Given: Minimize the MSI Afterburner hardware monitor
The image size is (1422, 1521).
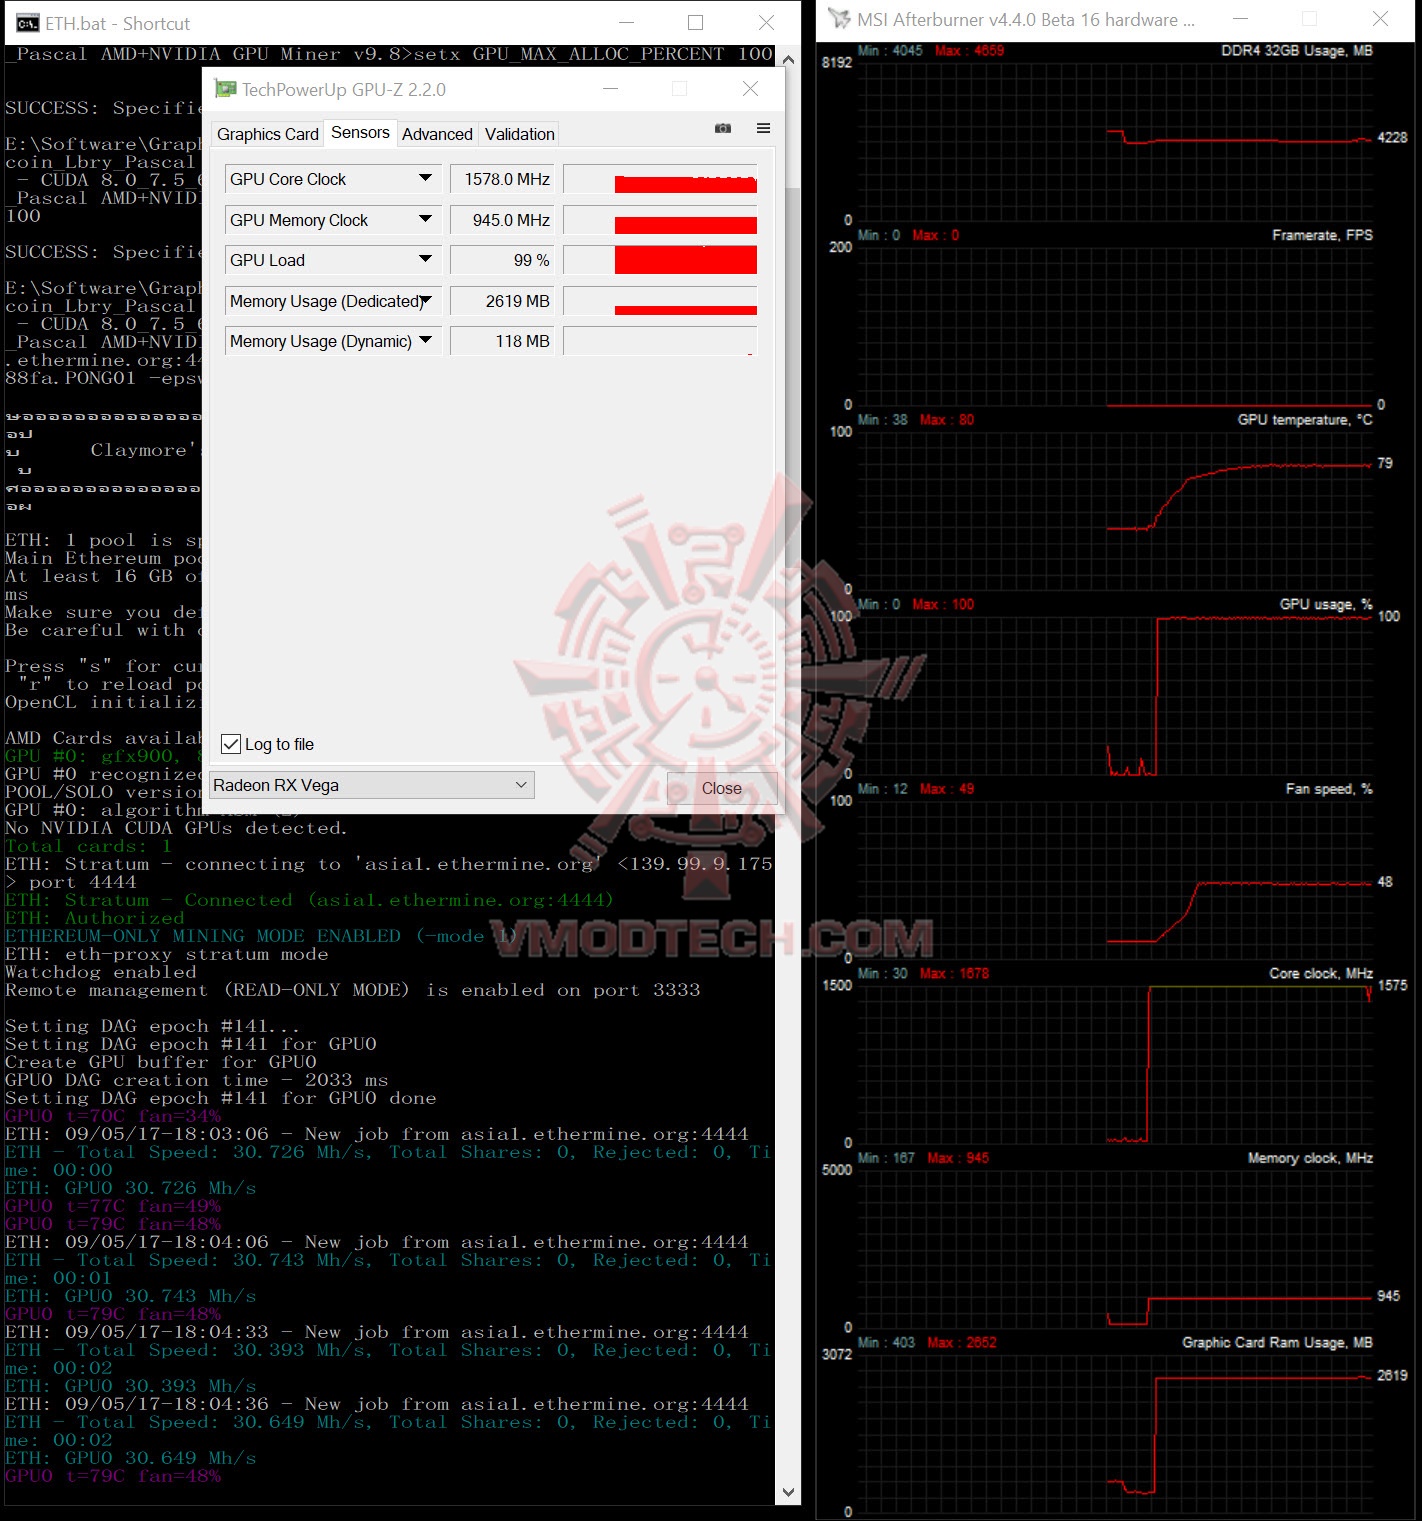Looking at the screenshot, I should pos(1241,19).
